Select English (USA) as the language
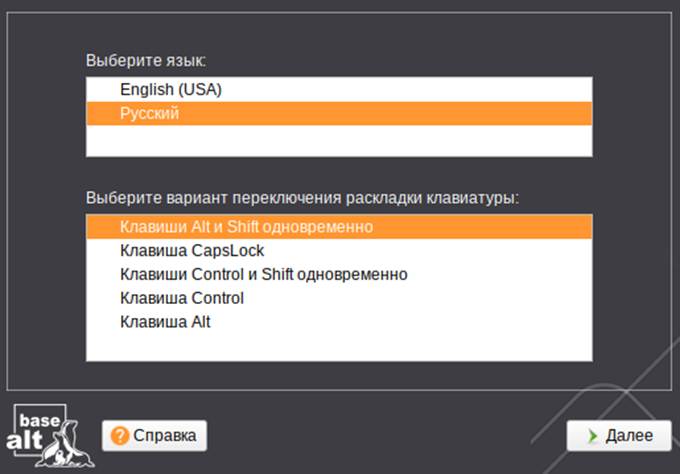This screenshot has width=680, height=474. coord(170,90)
